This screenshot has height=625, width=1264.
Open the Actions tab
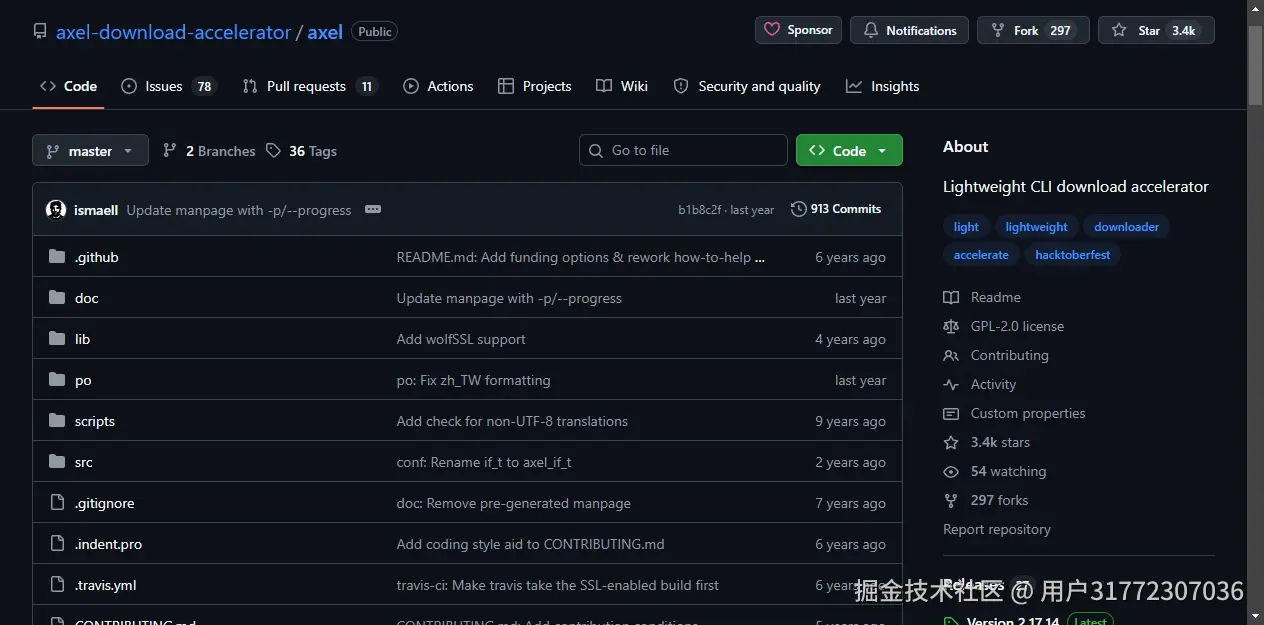coord(438,86)
